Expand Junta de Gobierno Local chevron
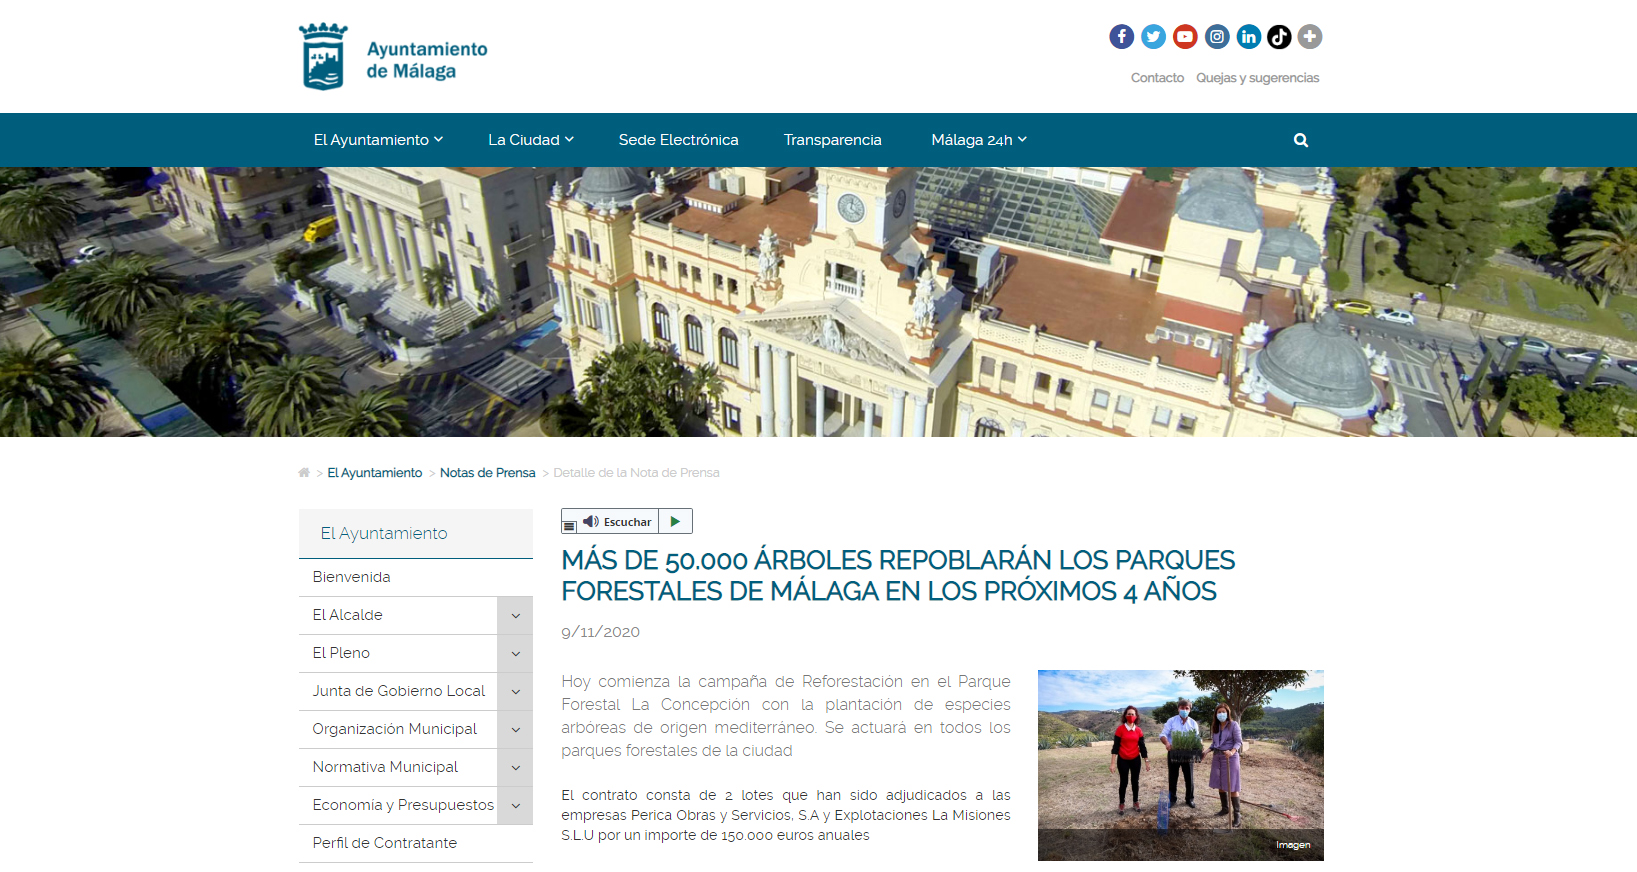Screen dimensions: 1637x872 pos(515,692)
